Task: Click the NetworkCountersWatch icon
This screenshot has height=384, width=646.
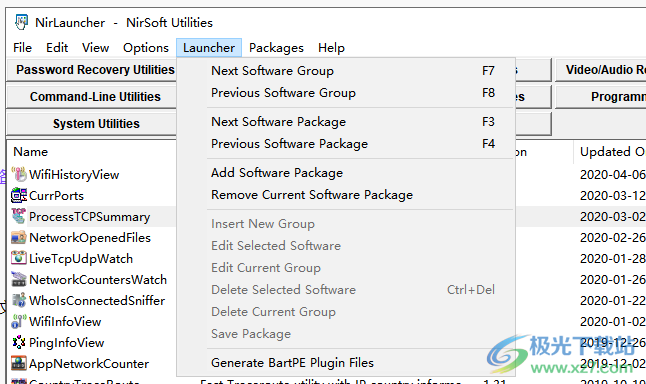Action: [x=19, y=279]
